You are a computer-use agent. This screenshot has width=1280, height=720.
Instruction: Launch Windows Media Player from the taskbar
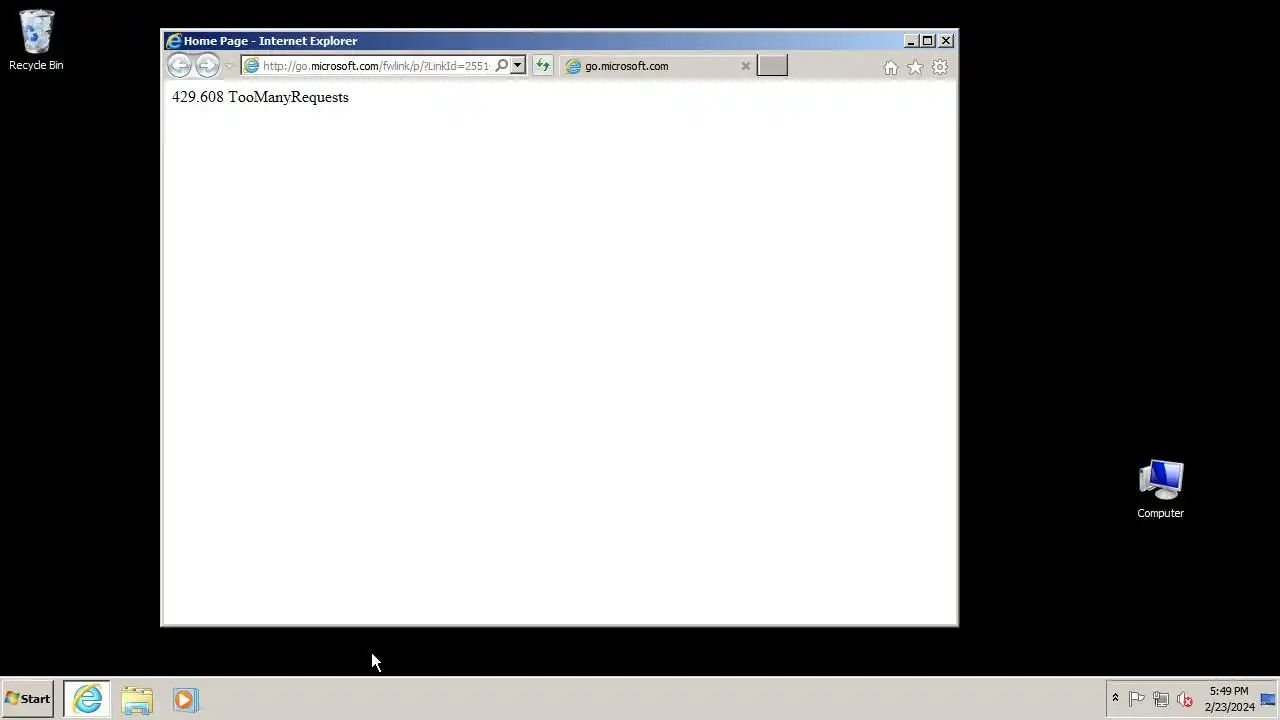pos(185,699)
